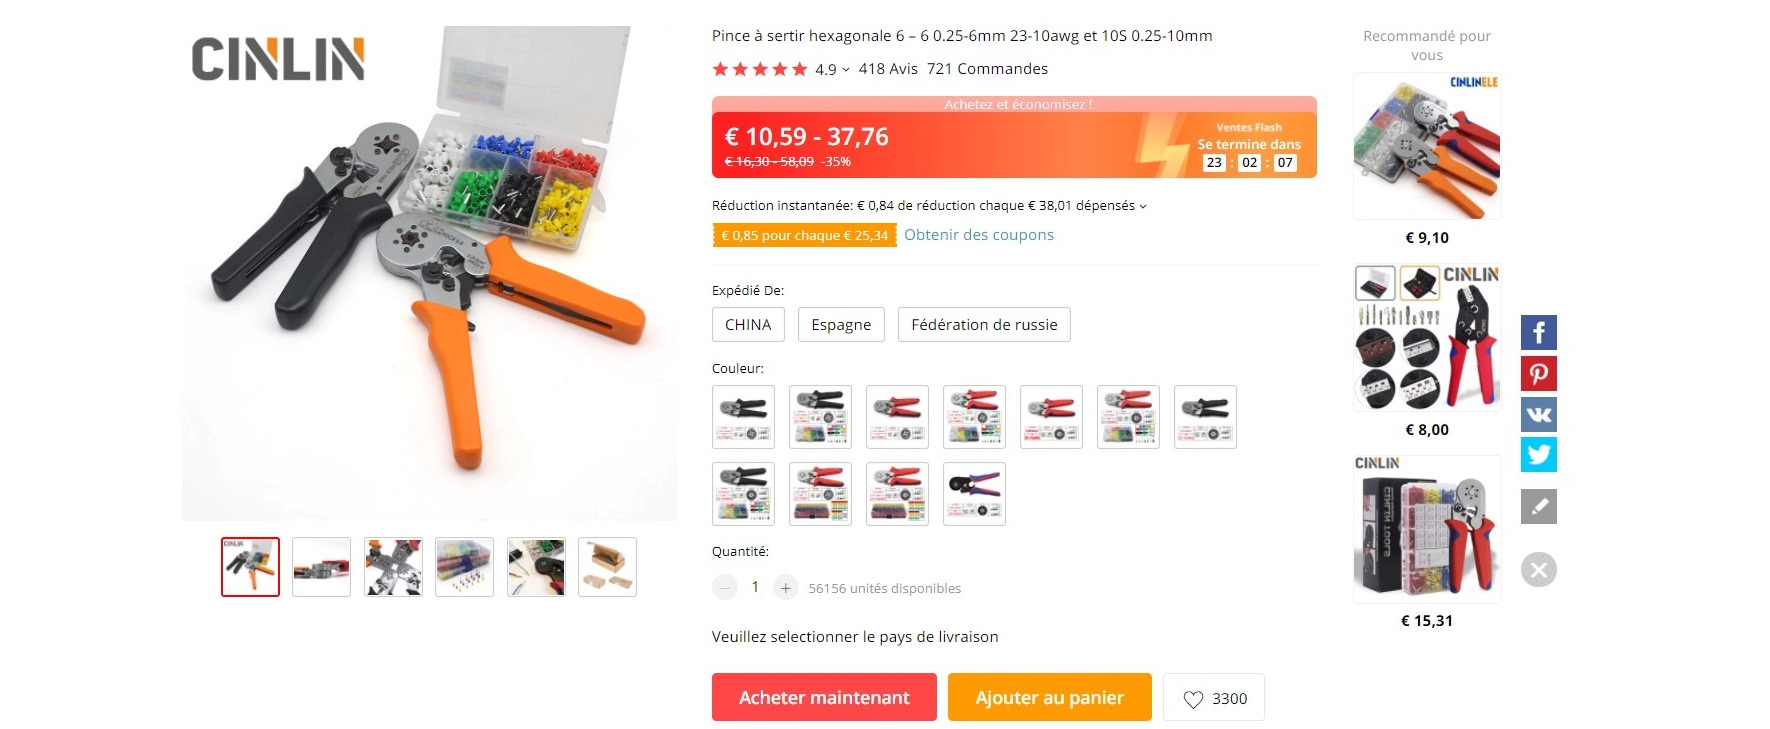Choose the first black crimper color option

743,417
